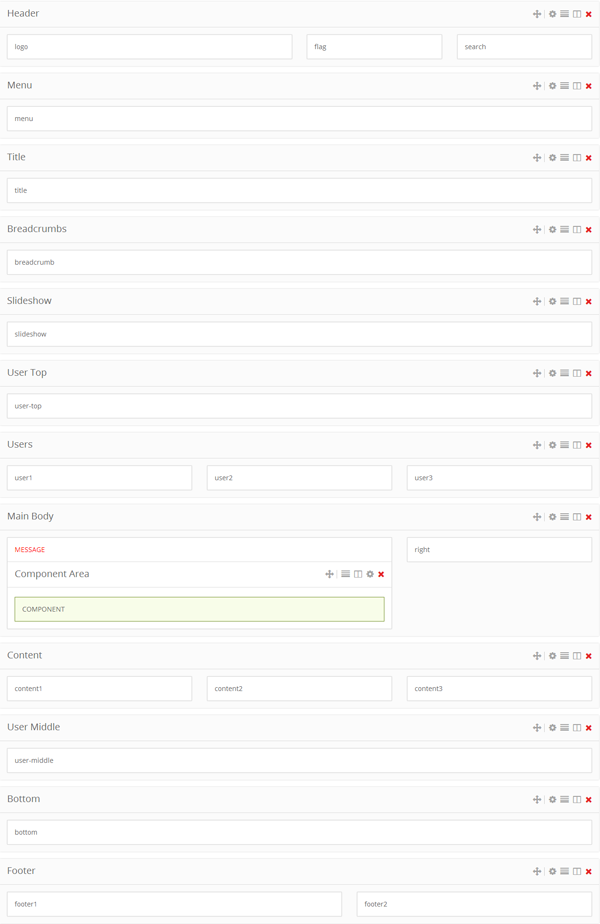
Task: Click the columns icon on Users row
Action: point(577,445)
